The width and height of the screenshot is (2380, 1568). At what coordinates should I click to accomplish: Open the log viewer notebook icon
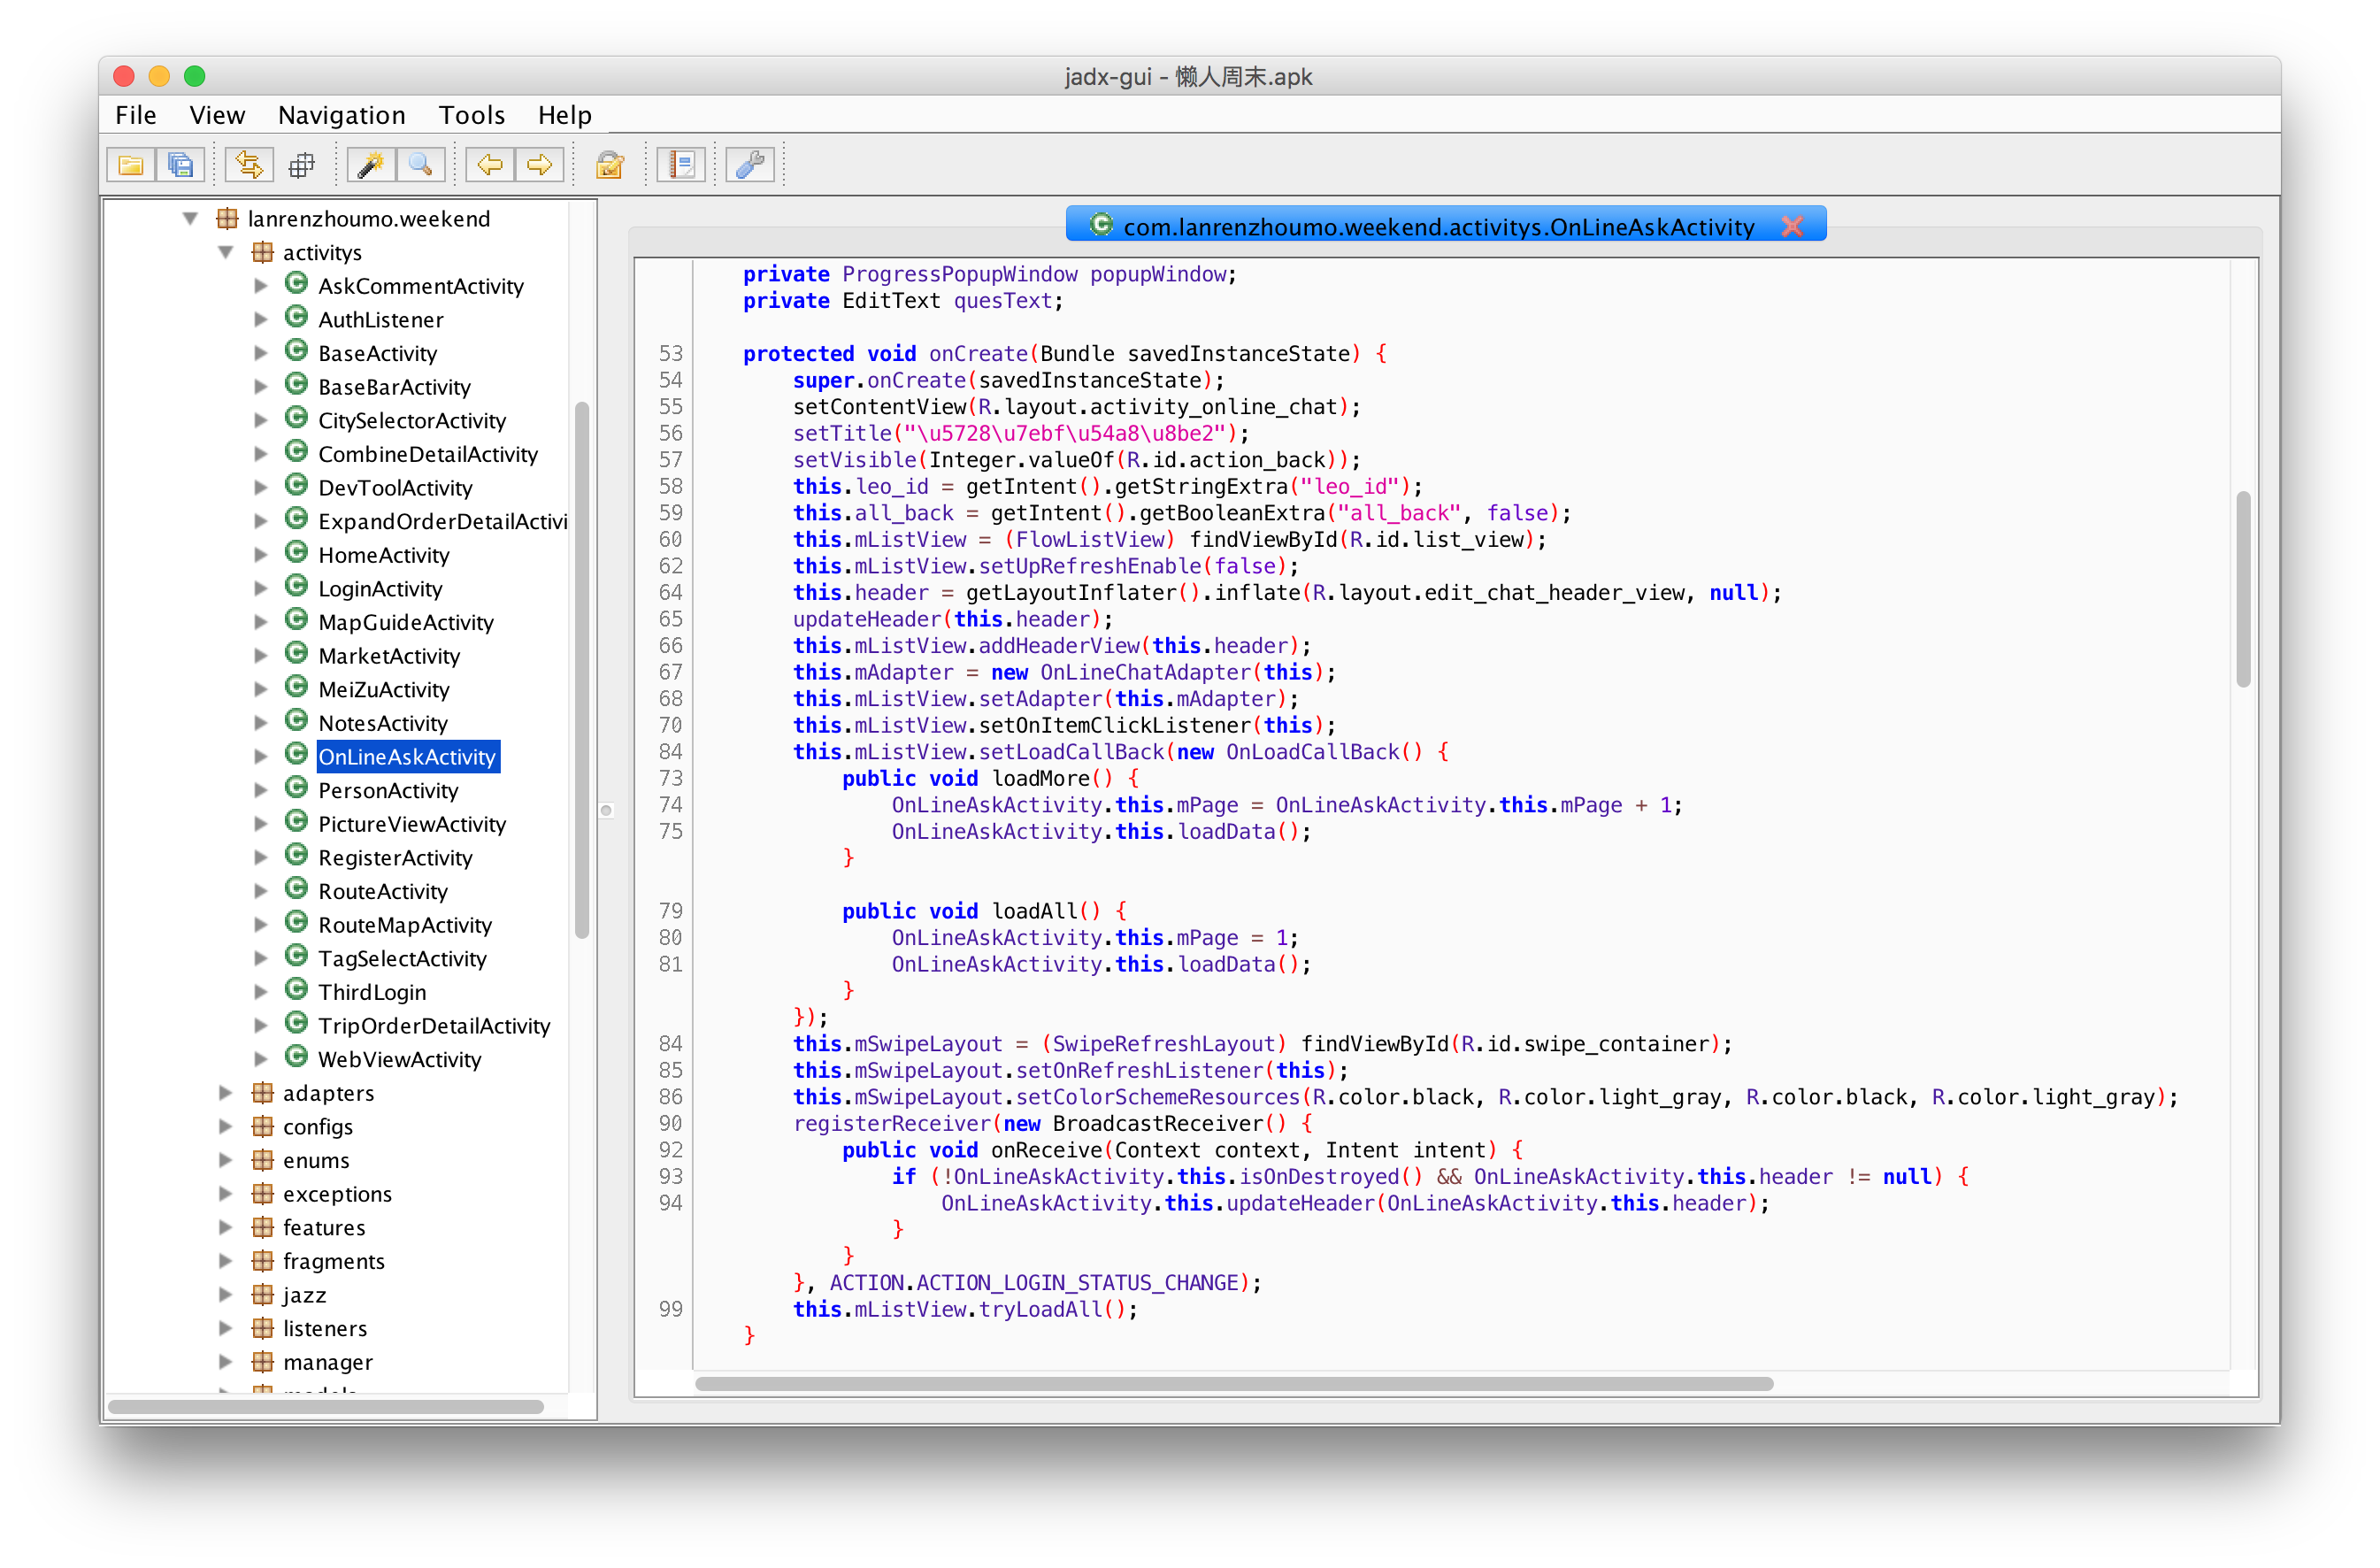tap(682, 165)
